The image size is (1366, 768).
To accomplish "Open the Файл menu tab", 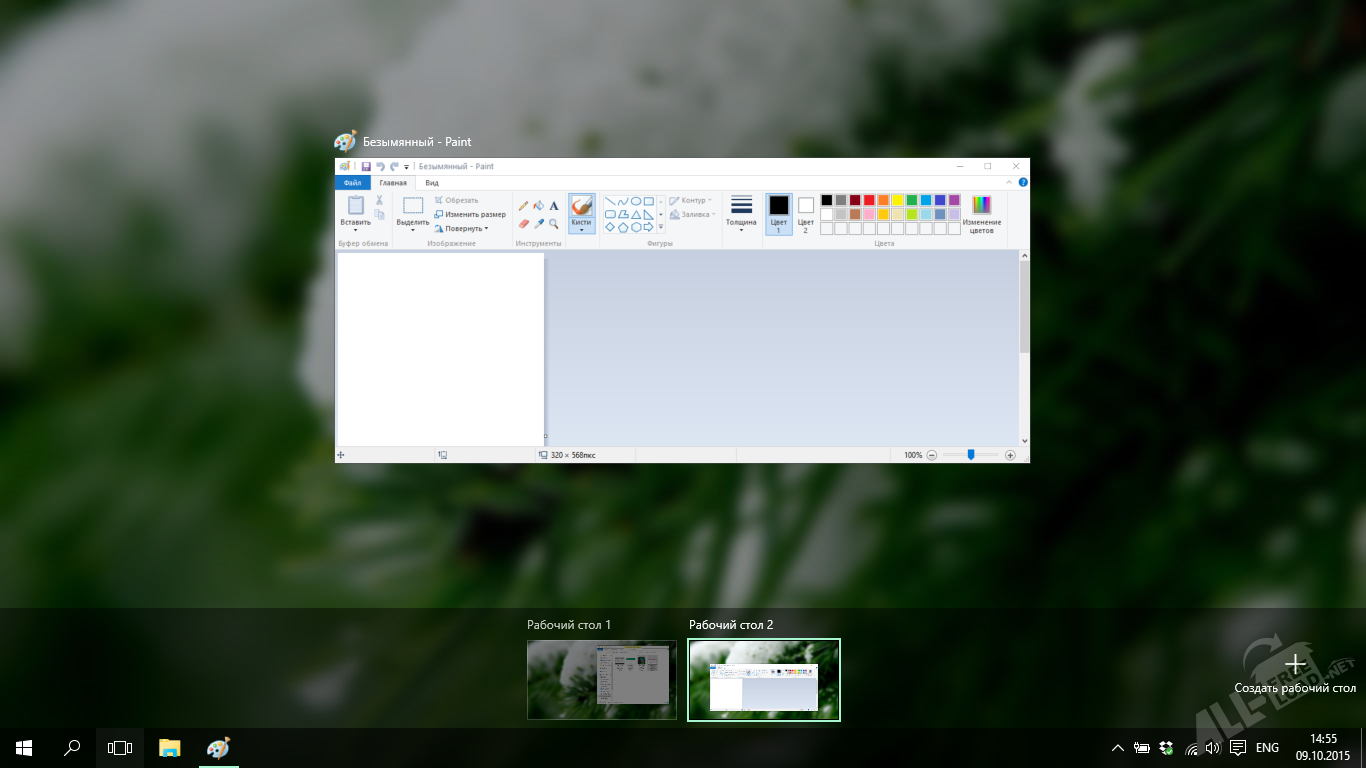I will pos(352,183).
